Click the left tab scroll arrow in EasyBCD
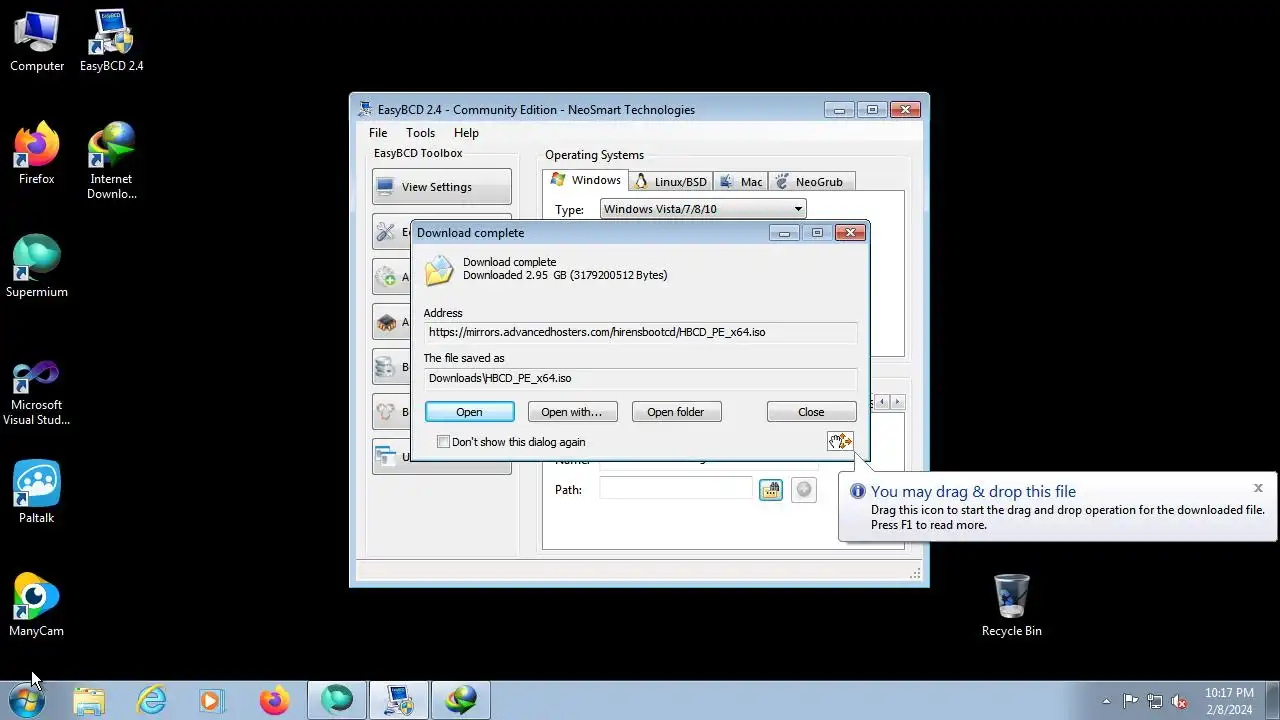The image size is (1280, 720). coord(881,402)
